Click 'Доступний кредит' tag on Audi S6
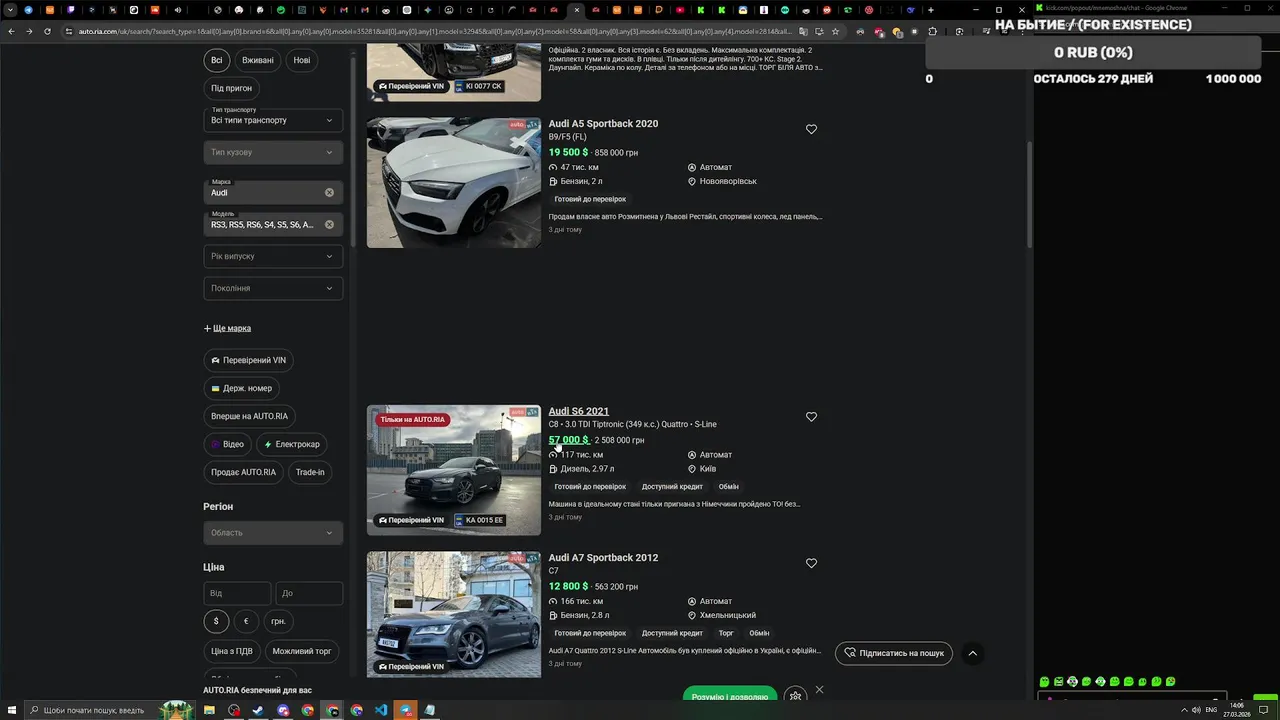1280x720 pixels. [672, 487]
